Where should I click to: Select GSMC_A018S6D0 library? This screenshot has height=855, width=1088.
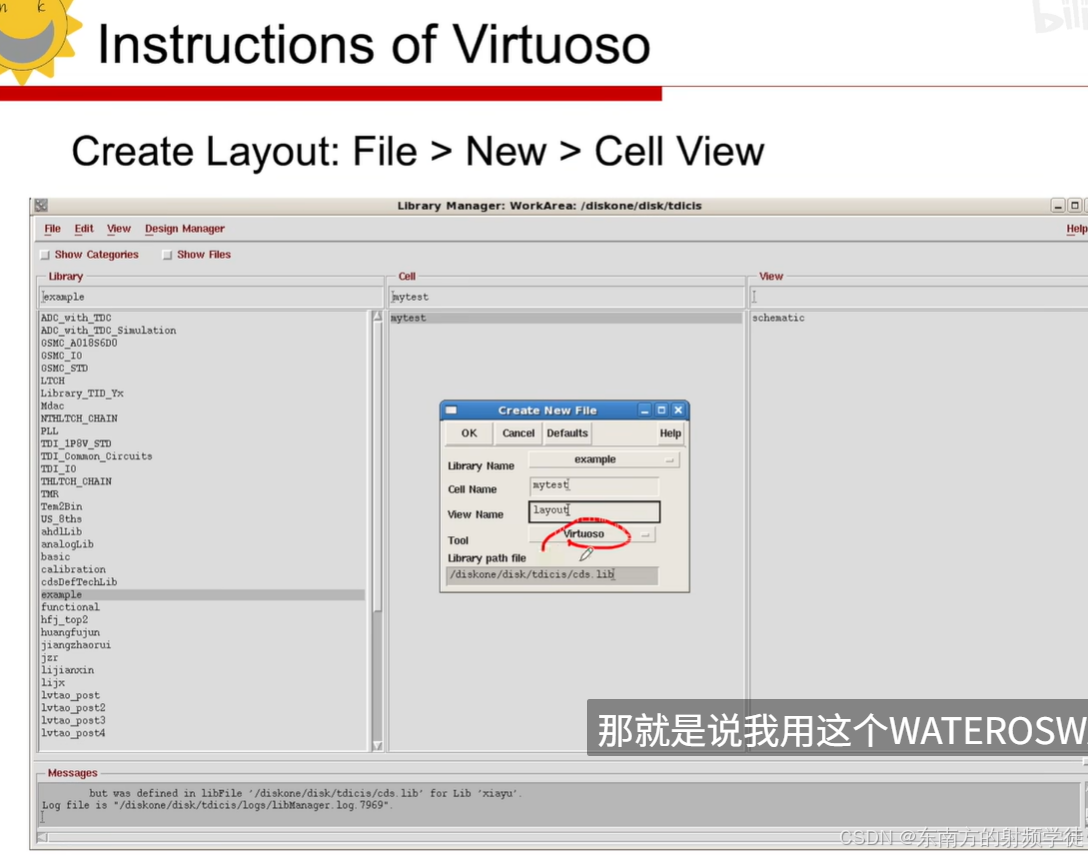pyautogui.click(x=79, y=343)
